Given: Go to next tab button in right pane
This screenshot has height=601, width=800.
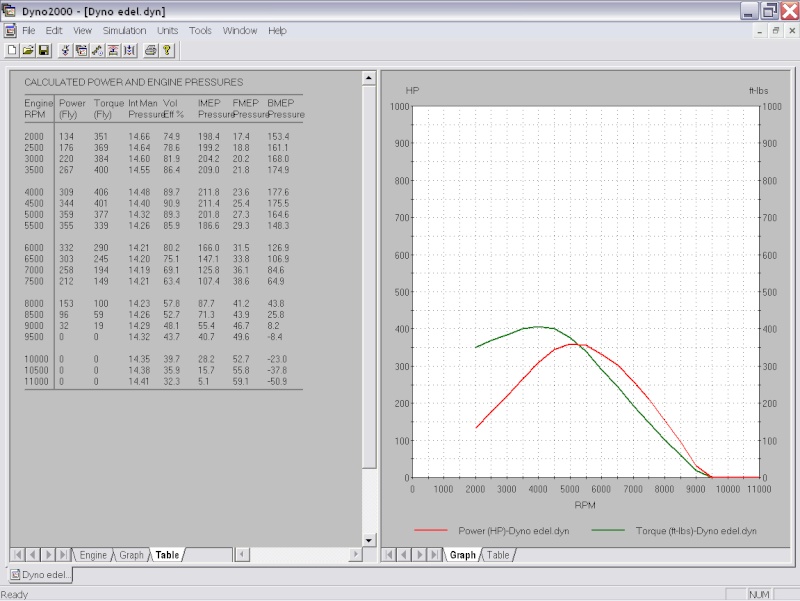Looking at the screenshot, I should pyautogui.click(x=419, y=555).
